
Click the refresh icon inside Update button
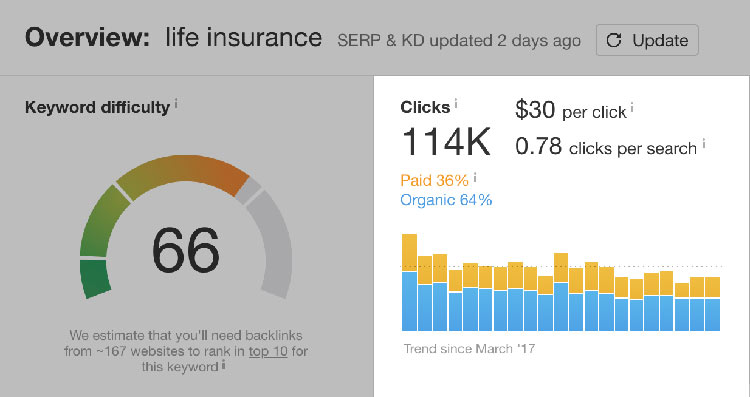pyautogui.click(x=614, y=41)
